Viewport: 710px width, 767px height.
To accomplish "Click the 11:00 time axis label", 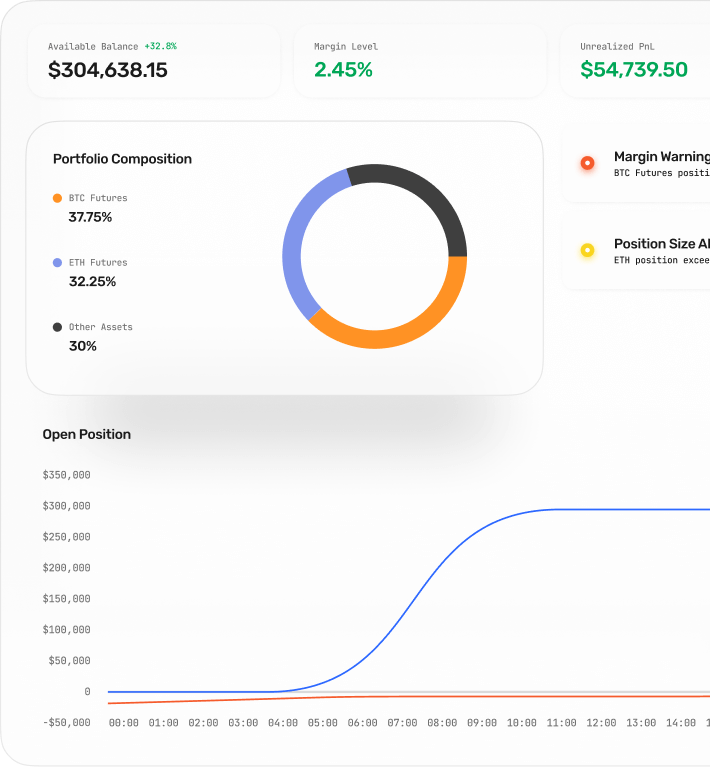I will tap(561, 723).
